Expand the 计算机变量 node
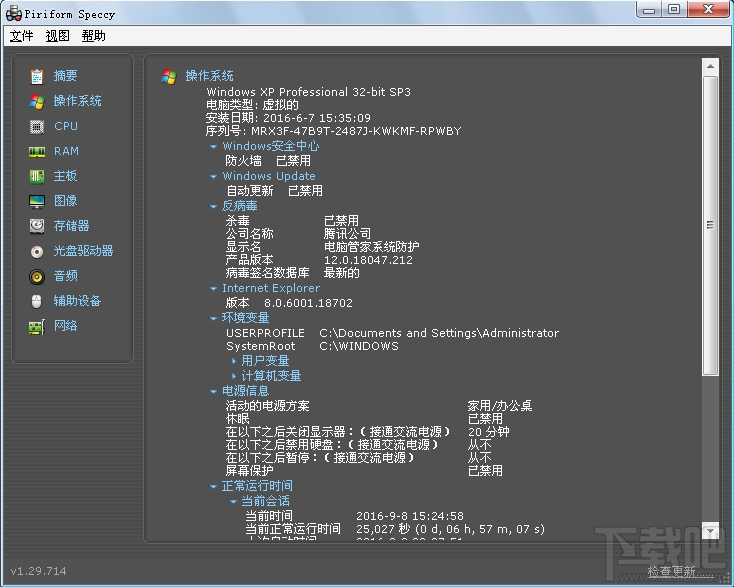This screenshot has height=587, width=734. coord(234,376)
